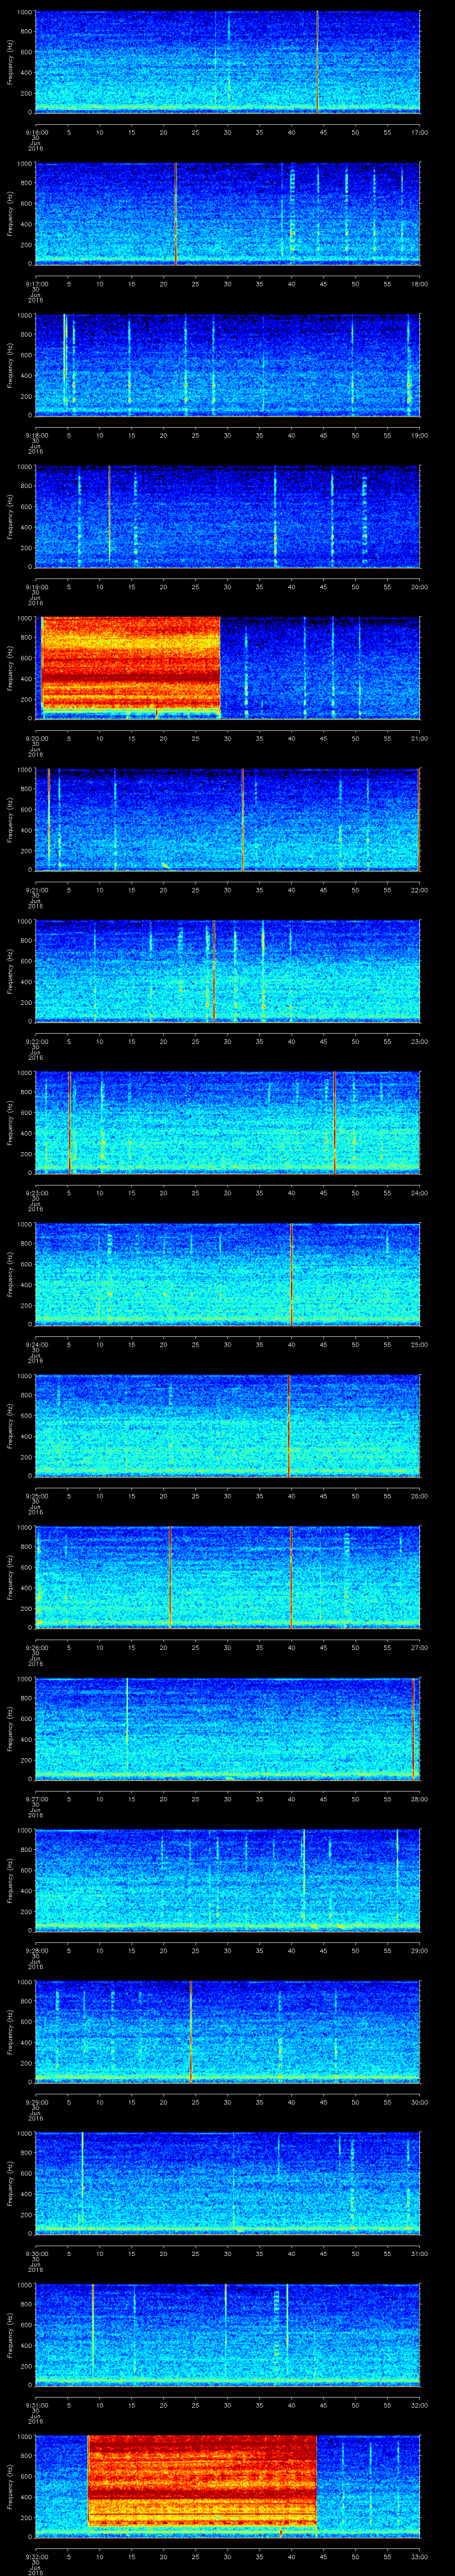Click the 9:29:00 start time label
Viewport: 455px width, 2576px height.
36,2102
